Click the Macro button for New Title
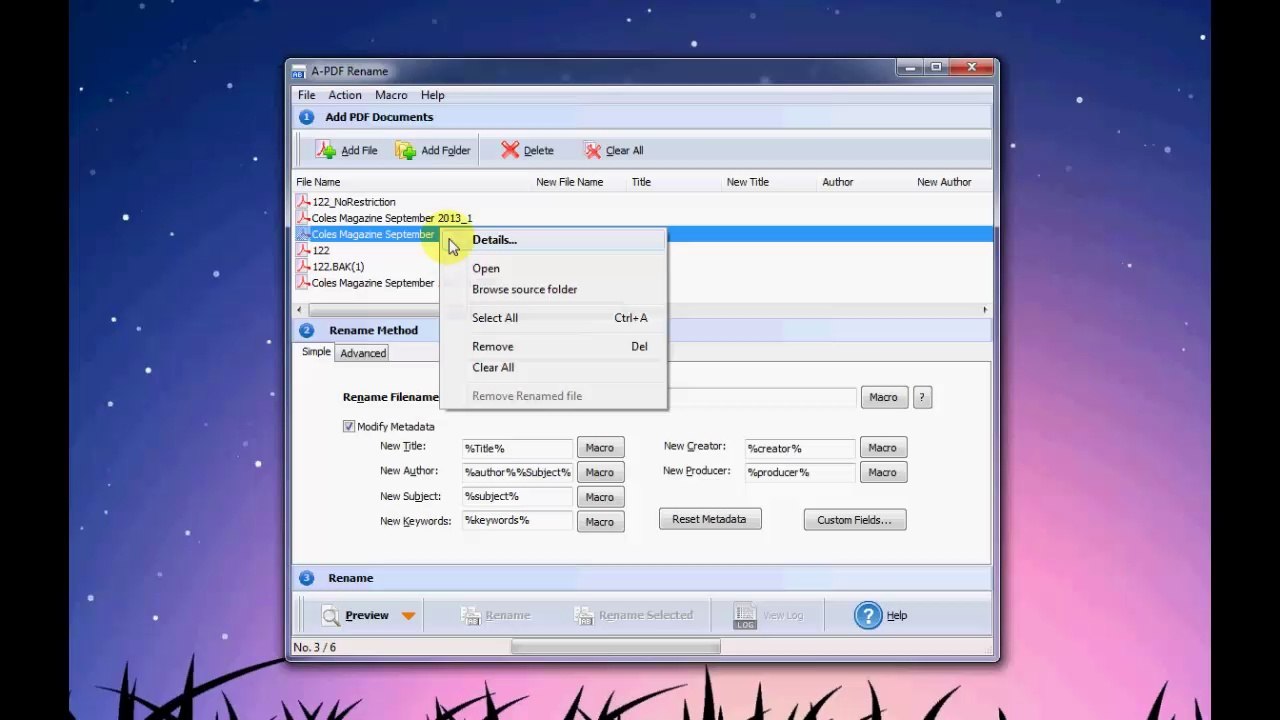 [x=599, y=448]
